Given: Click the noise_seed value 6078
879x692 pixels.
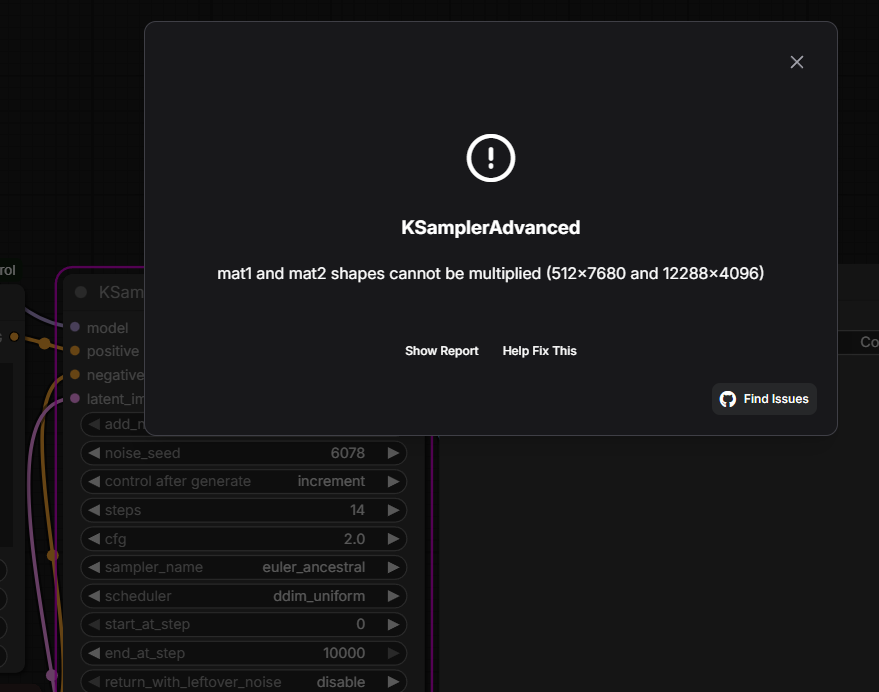Looking at the screenshot, I should click(348, 453).
